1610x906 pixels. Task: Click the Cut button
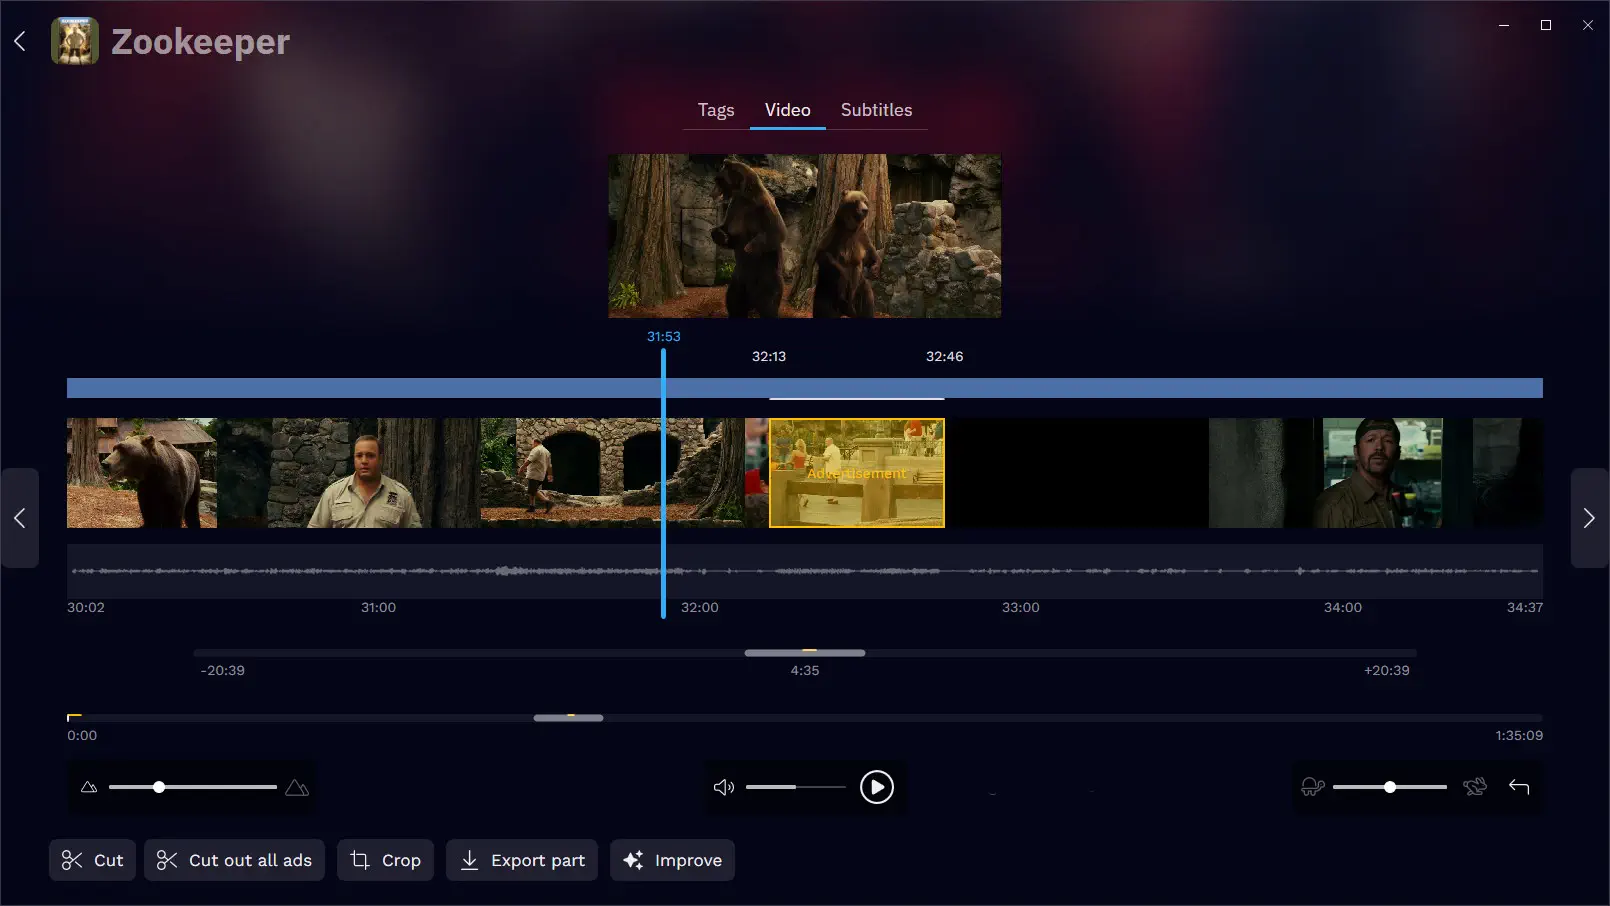(93, 860)
